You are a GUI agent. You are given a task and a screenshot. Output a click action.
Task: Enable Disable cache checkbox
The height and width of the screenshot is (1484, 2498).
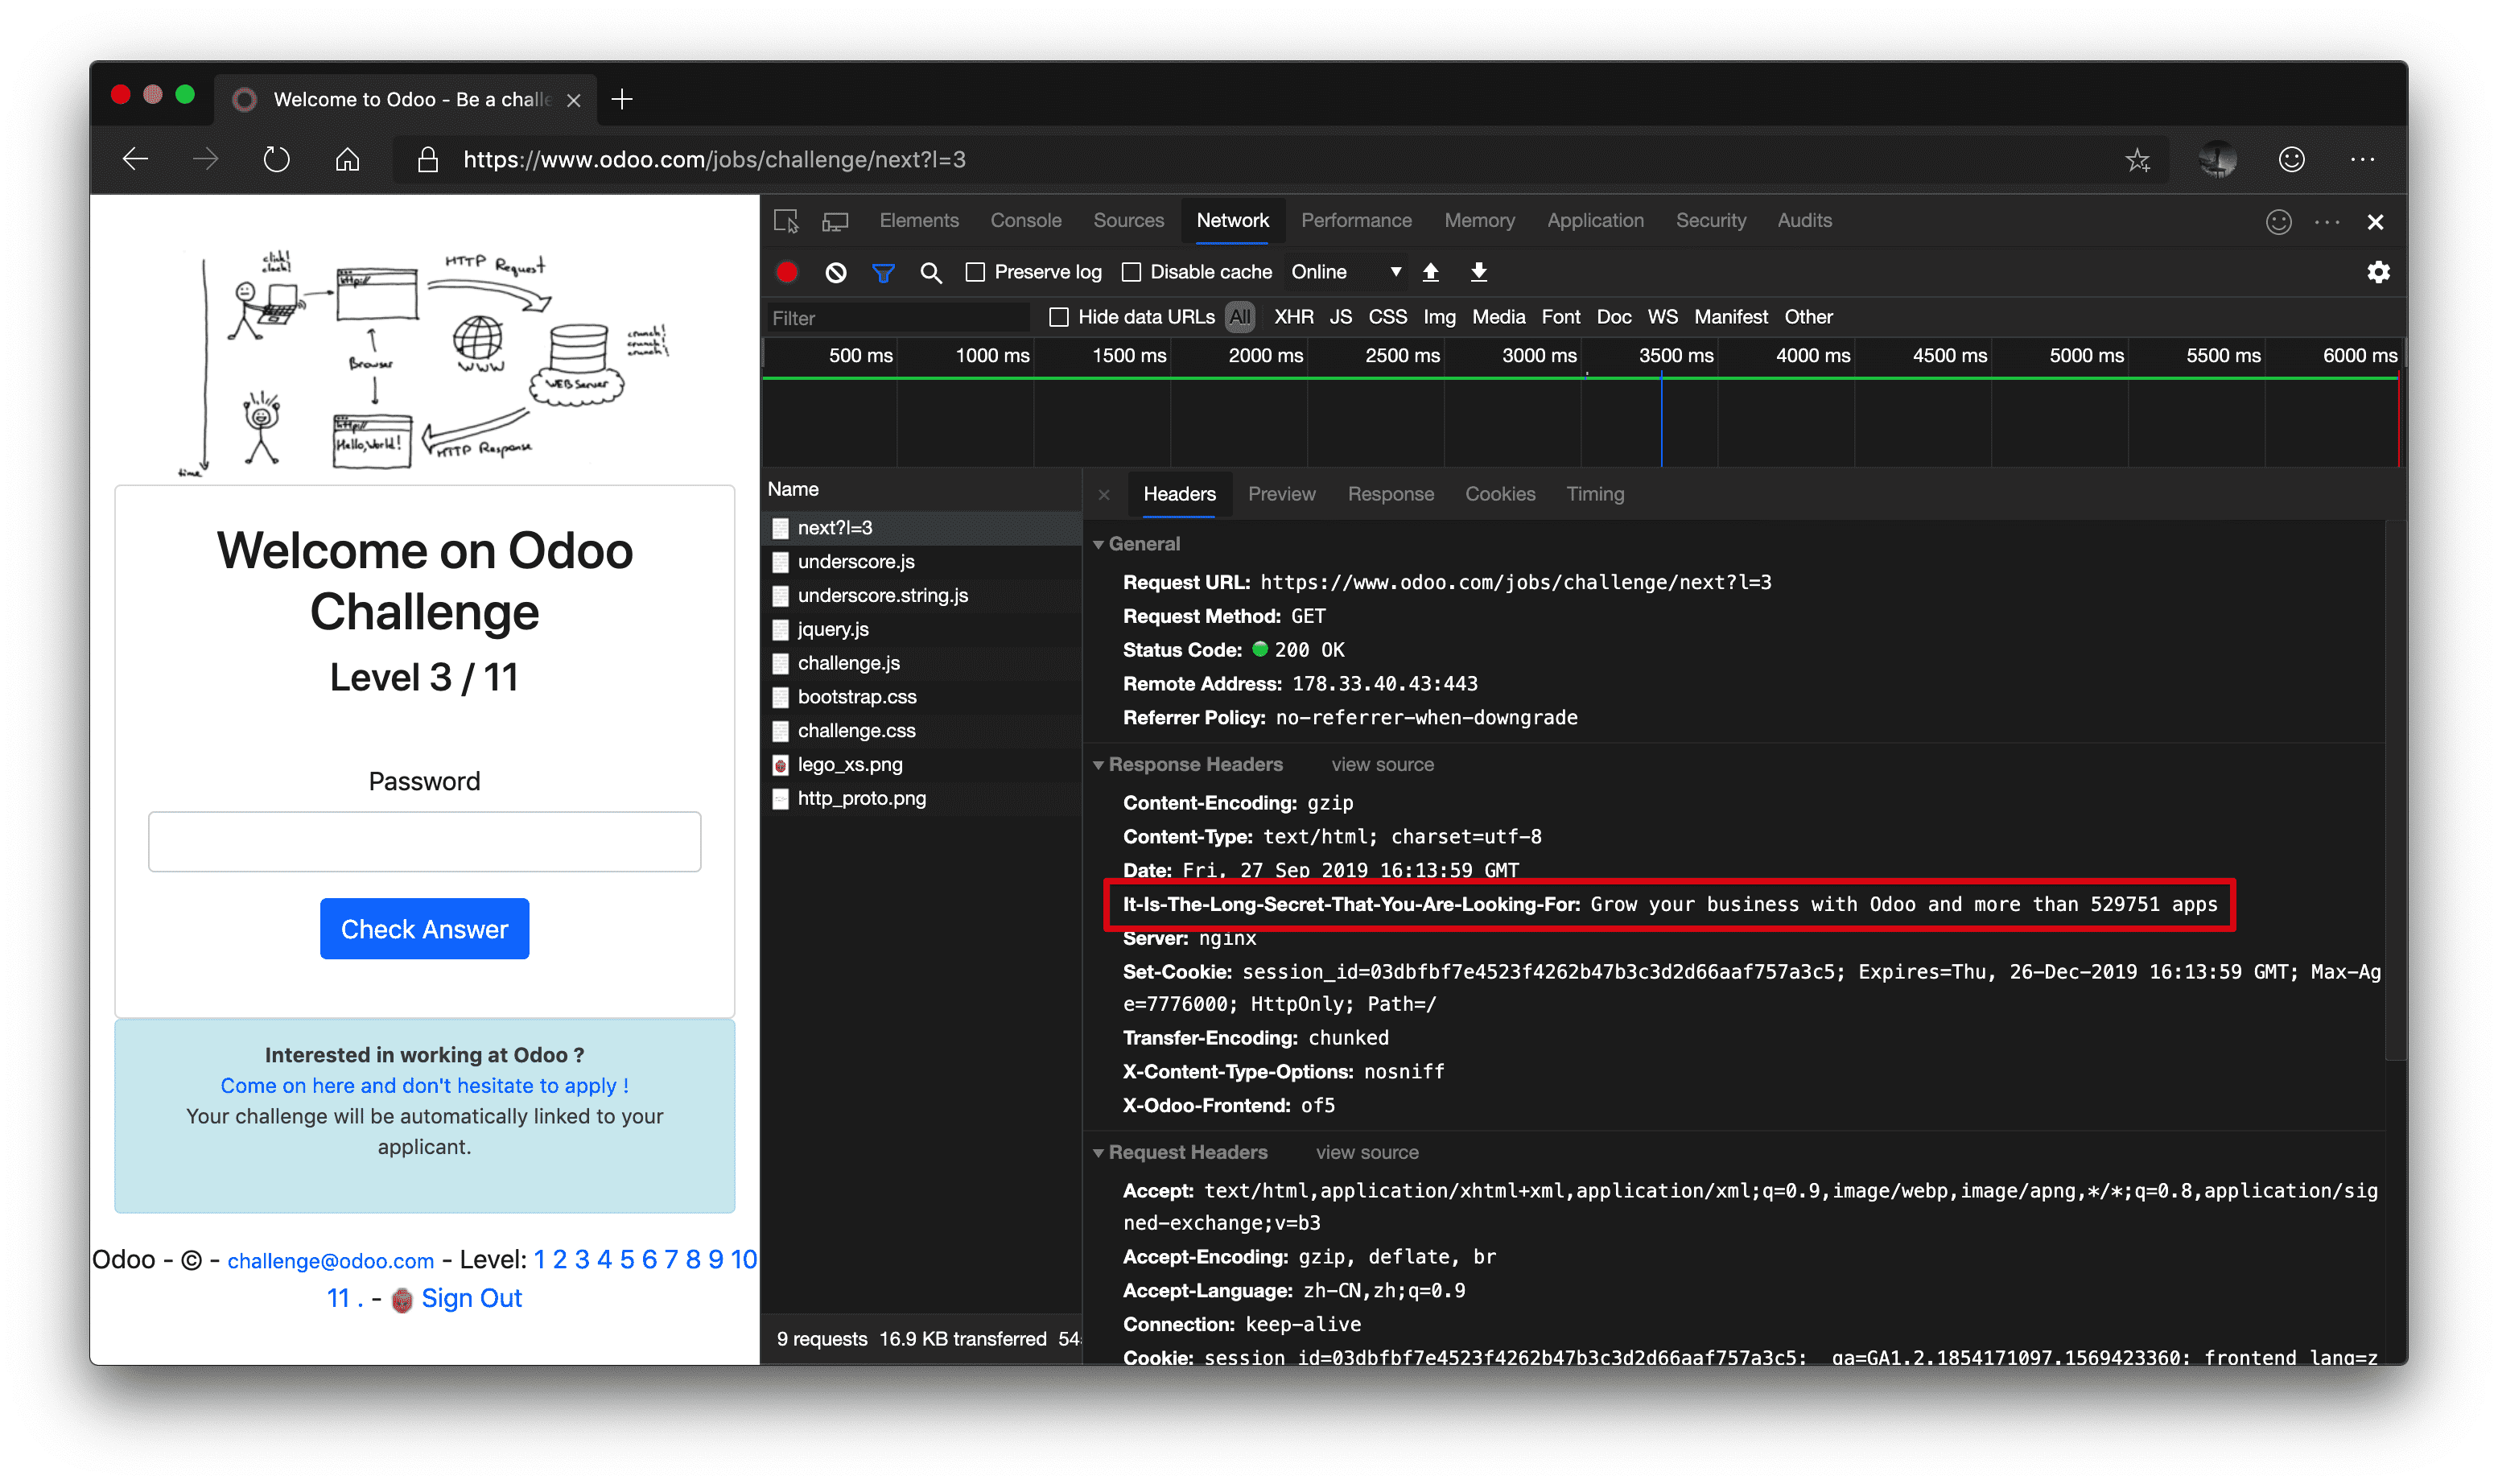[1132, 272]
